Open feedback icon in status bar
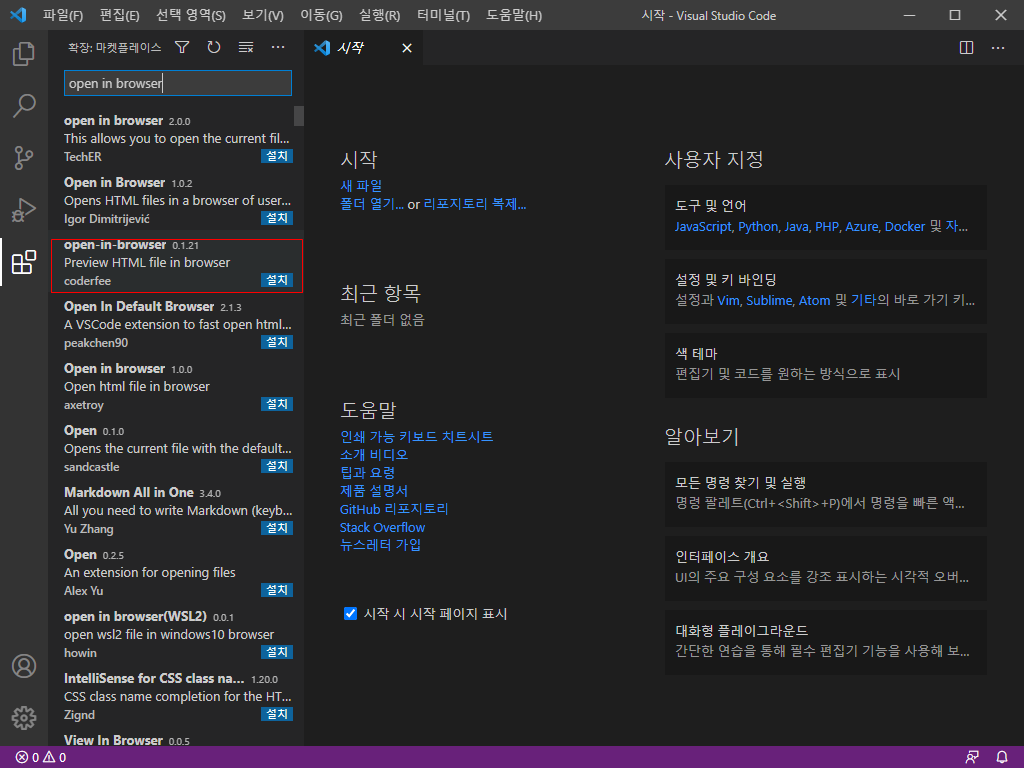Screen dimensions: 1024x768 coord(972,758)
